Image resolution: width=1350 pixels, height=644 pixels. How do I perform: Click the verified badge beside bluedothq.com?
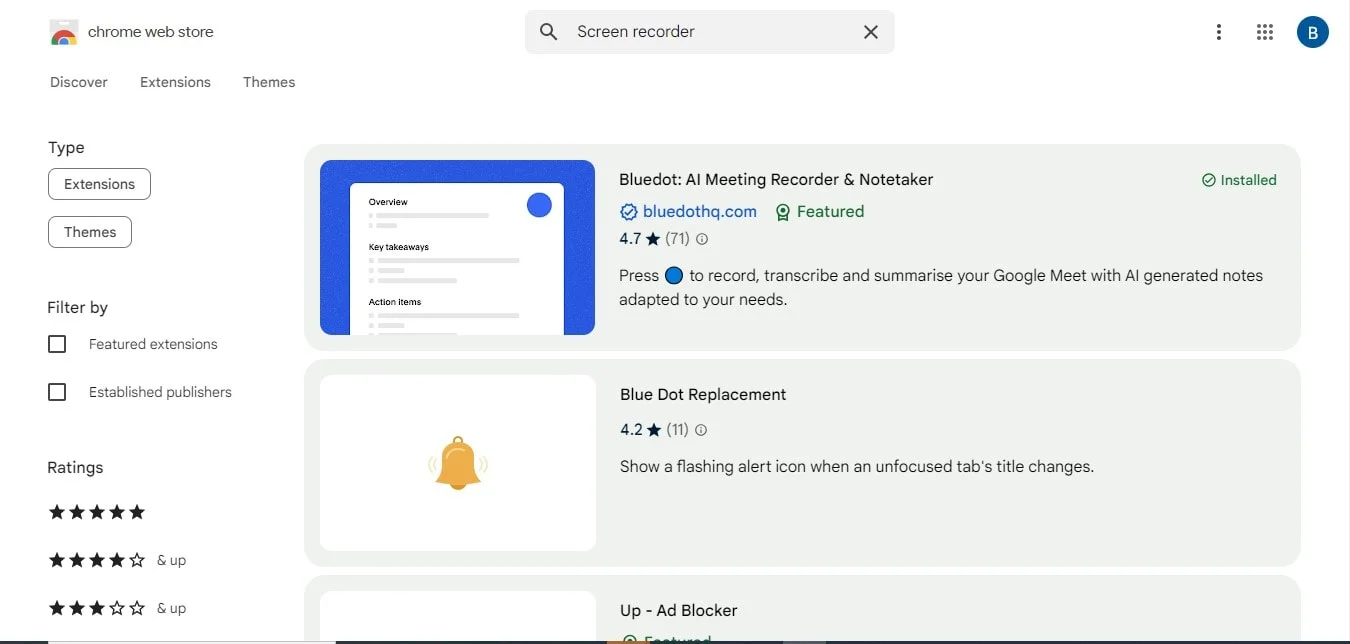(x=628, y=212)
